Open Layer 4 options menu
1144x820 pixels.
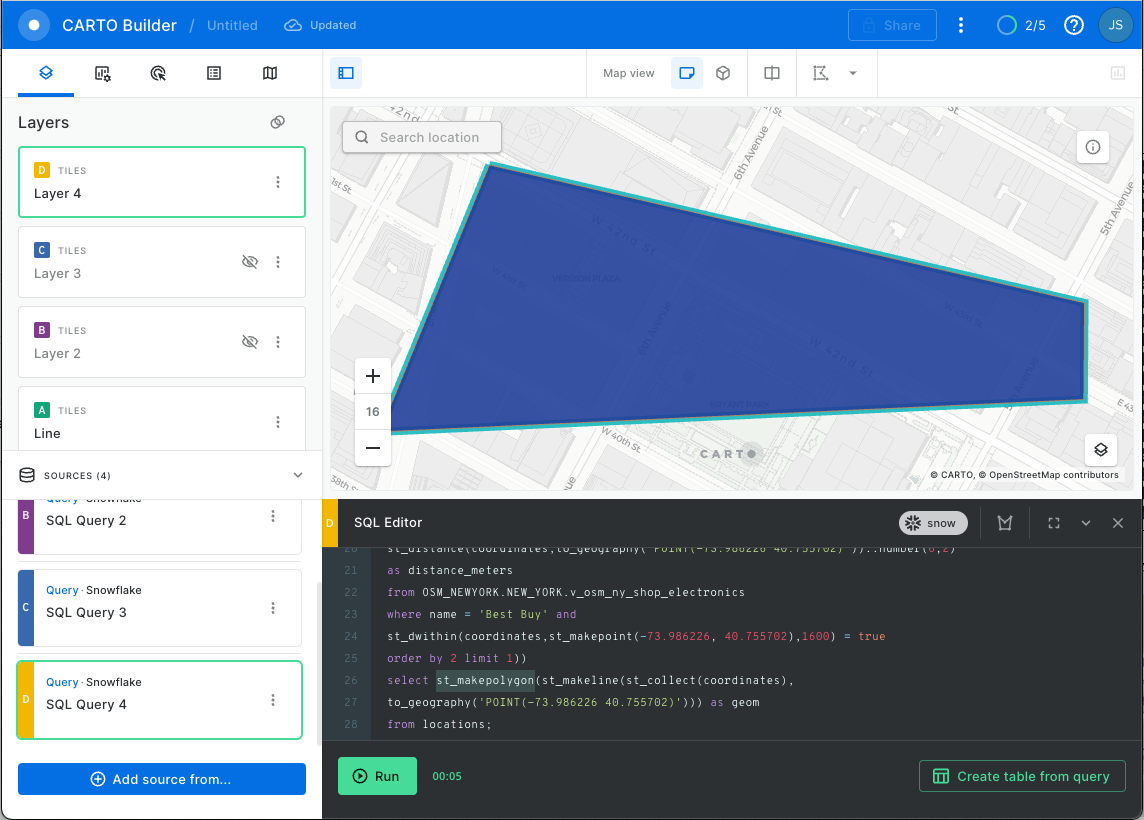[x=278, y=182]
